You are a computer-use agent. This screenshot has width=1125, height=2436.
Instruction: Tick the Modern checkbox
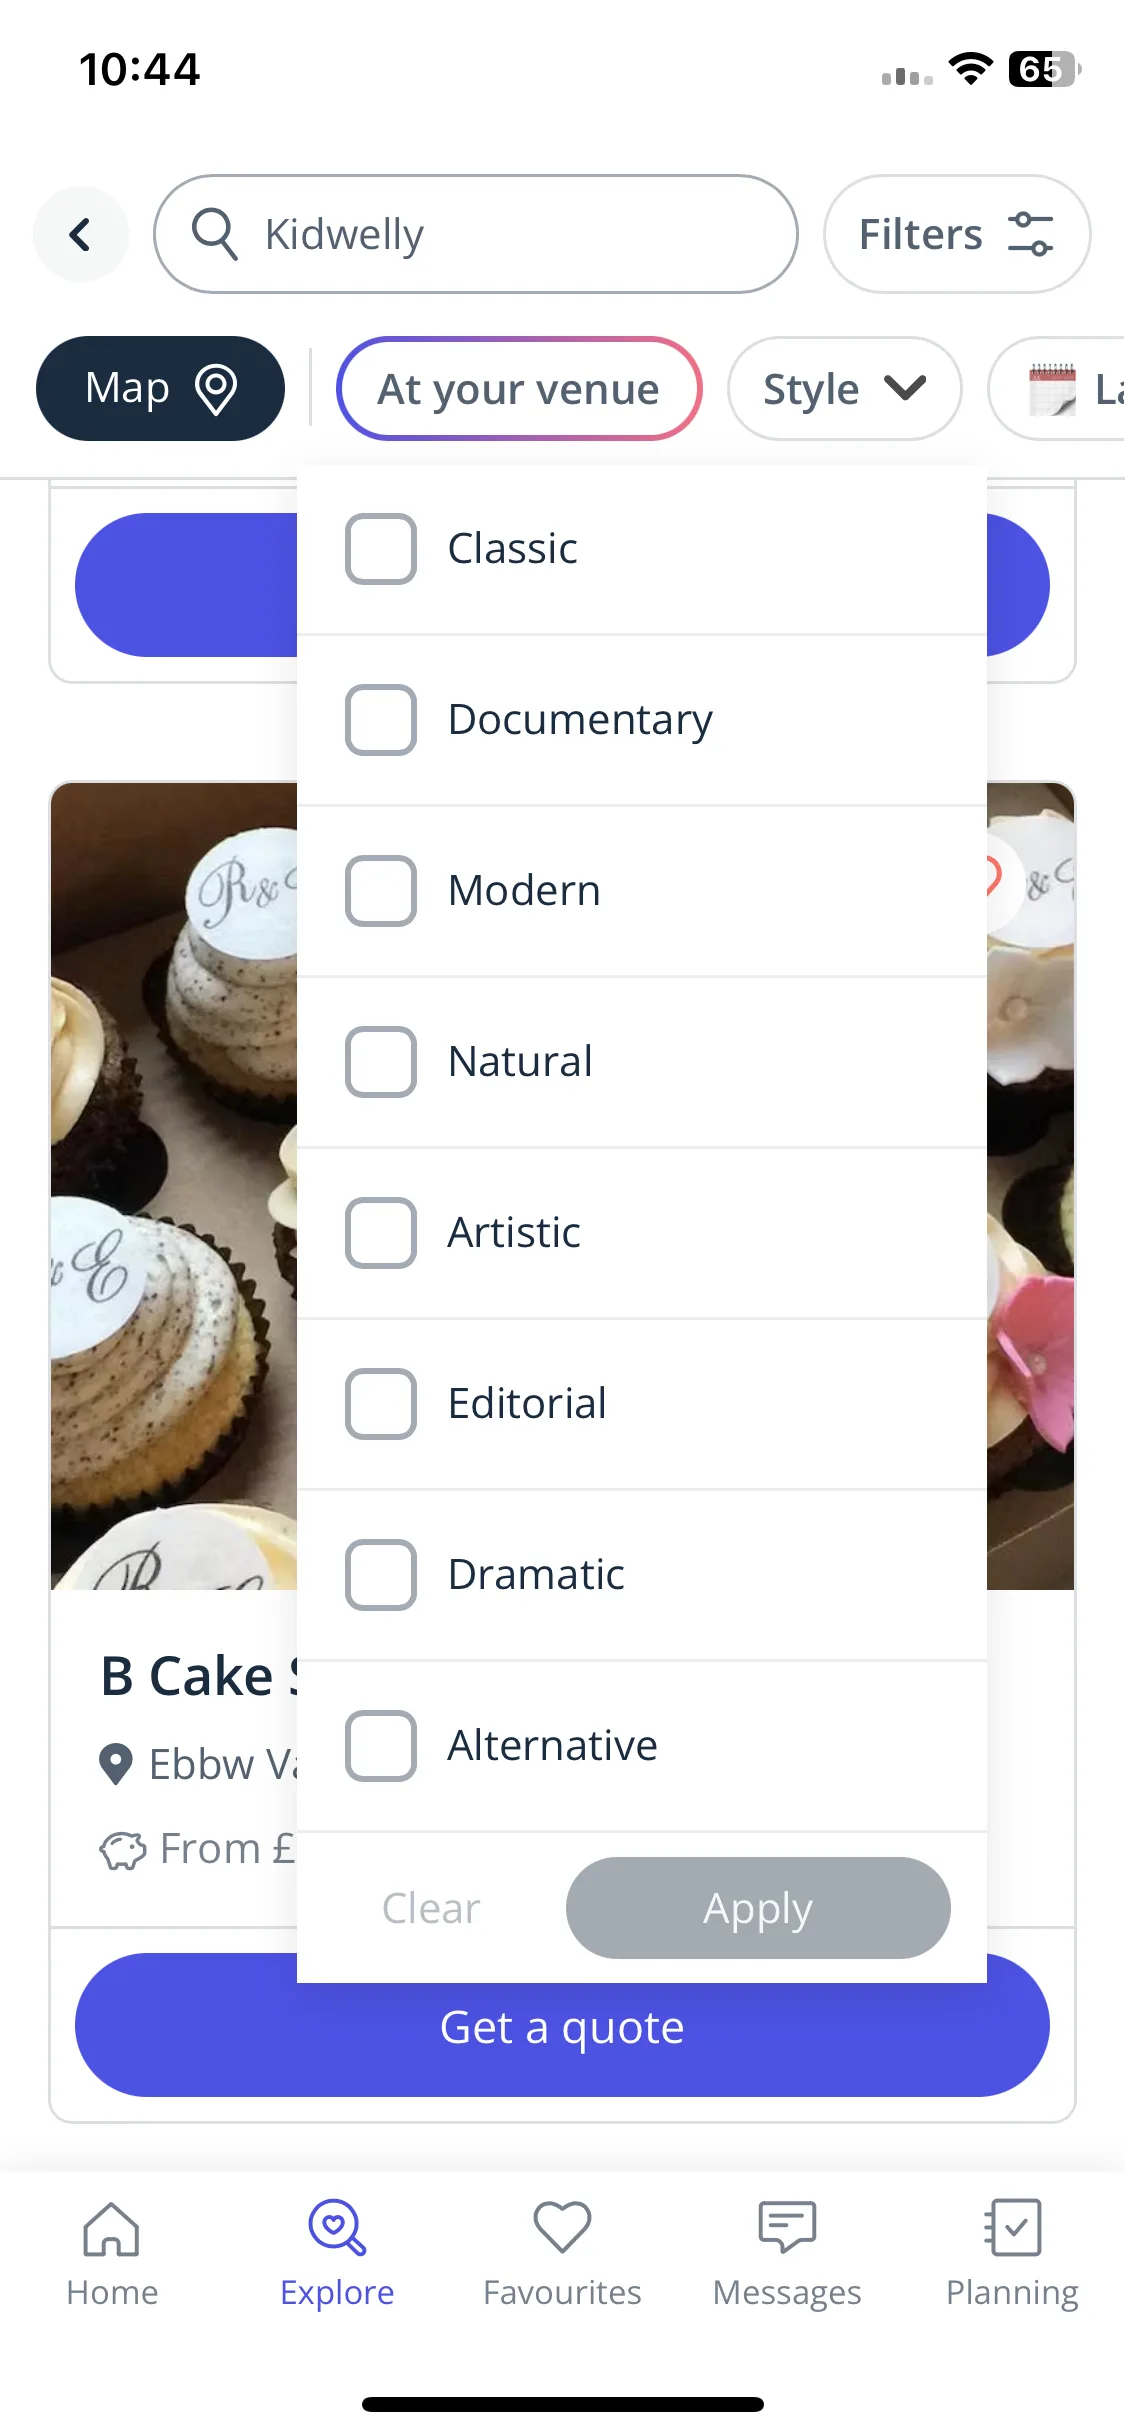click(x=381, y=891)
